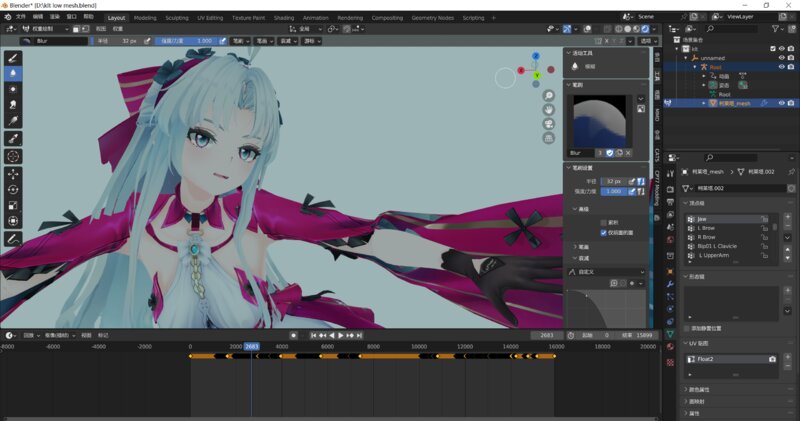Select the Transform tool
Screen dimensions: 800x421
tap(13, 221)
